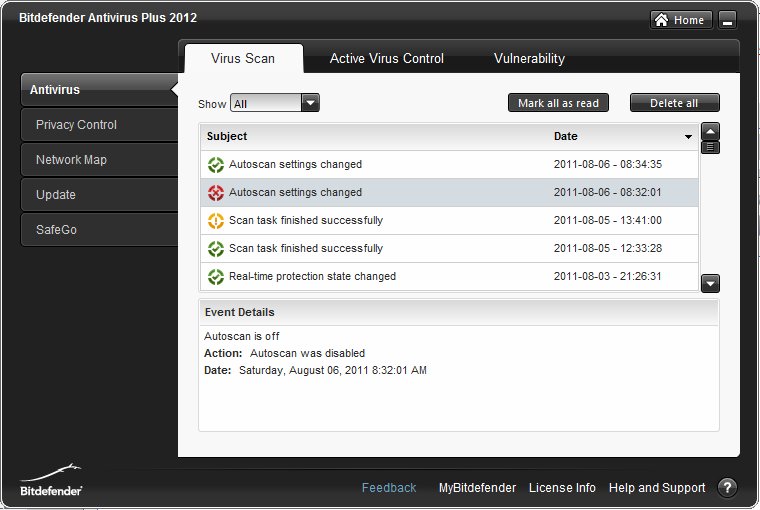Click the event list scroll up arrow
Image resolution: width=760 pixels, height=510 pixels.
711,131
